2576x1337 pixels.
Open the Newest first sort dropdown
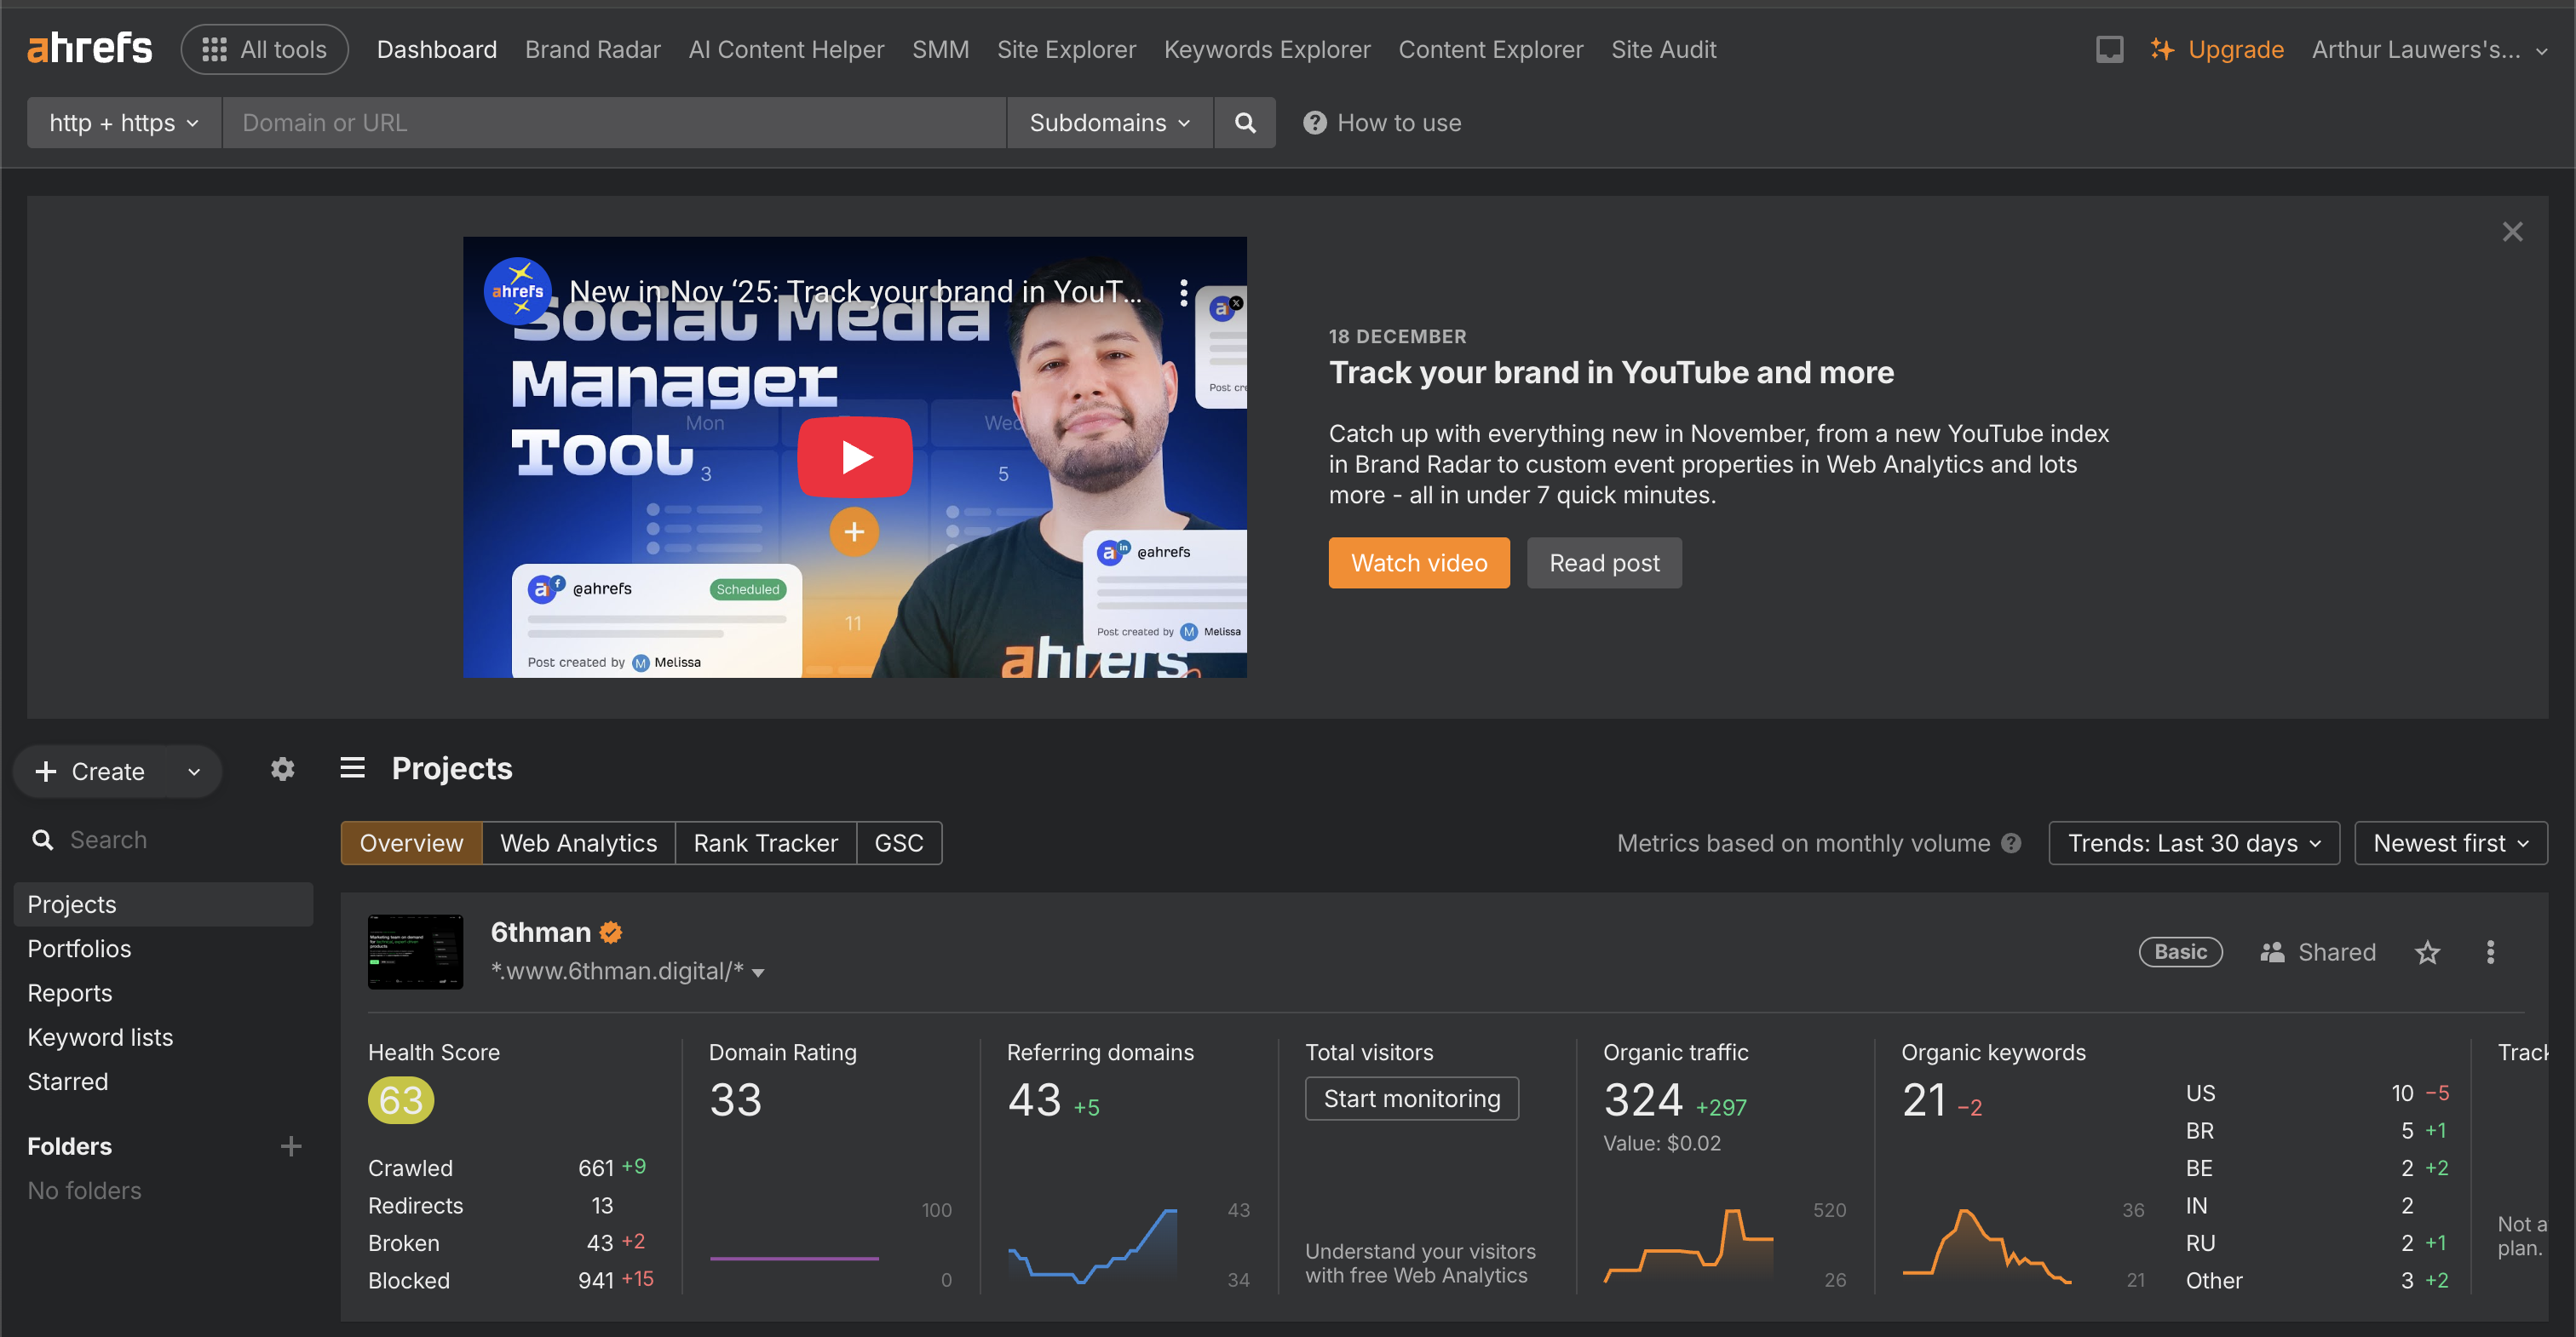coord(2450,843)
